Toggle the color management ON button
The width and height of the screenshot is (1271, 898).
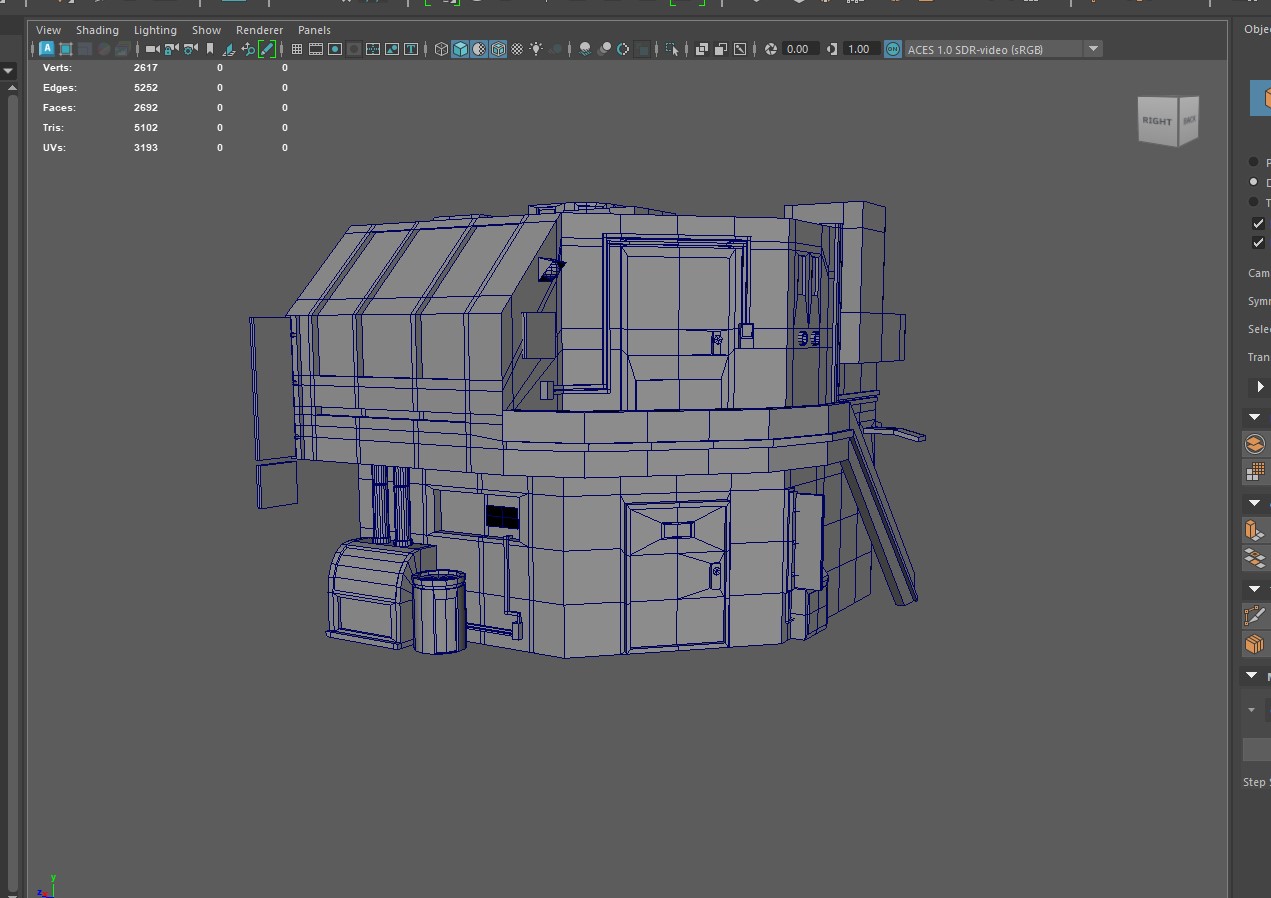(x=892, y=49)
